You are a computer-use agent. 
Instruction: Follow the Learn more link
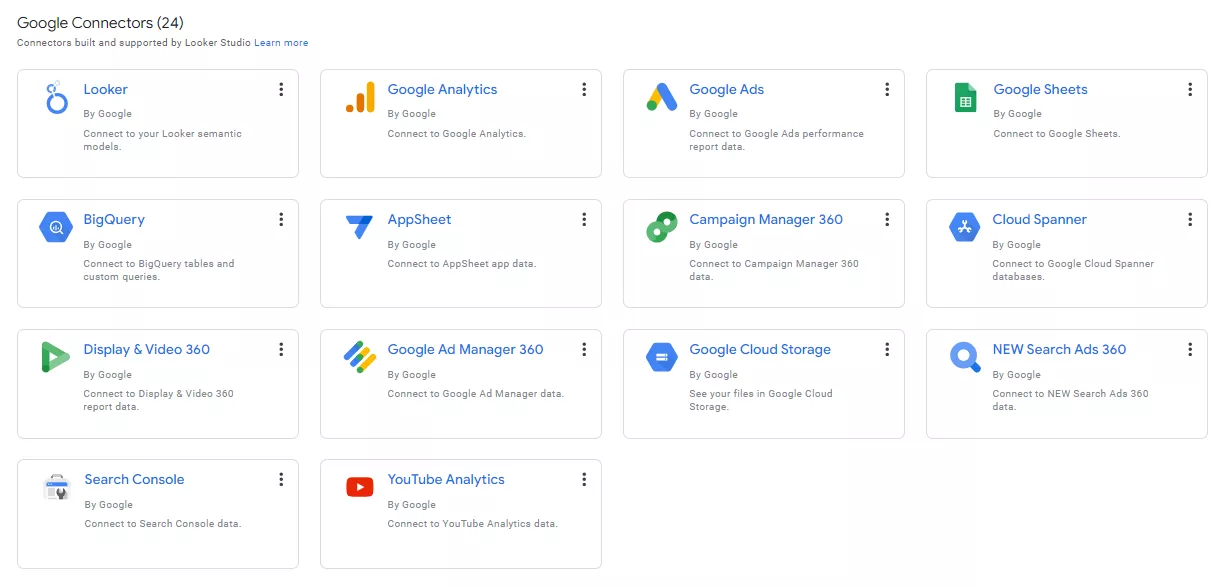[281, 43]
